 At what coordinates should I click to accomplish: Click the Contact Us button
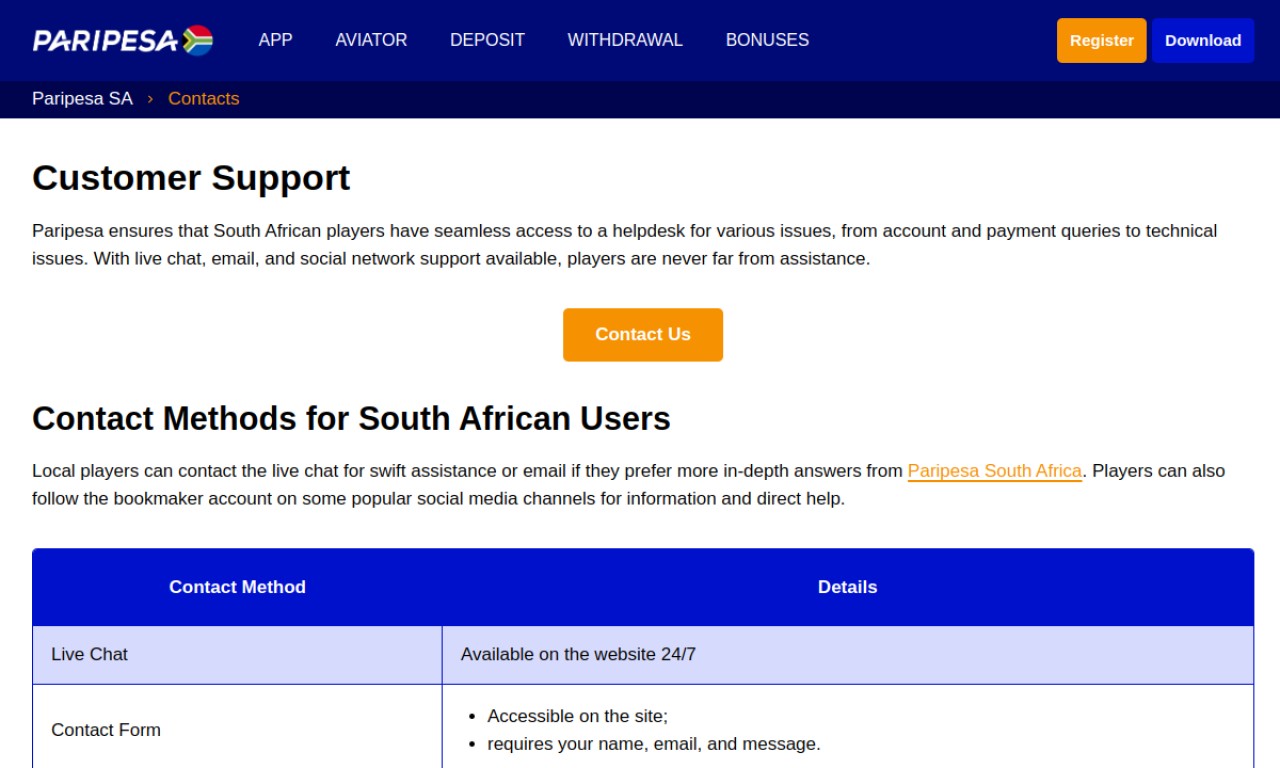tap(643, 334)
